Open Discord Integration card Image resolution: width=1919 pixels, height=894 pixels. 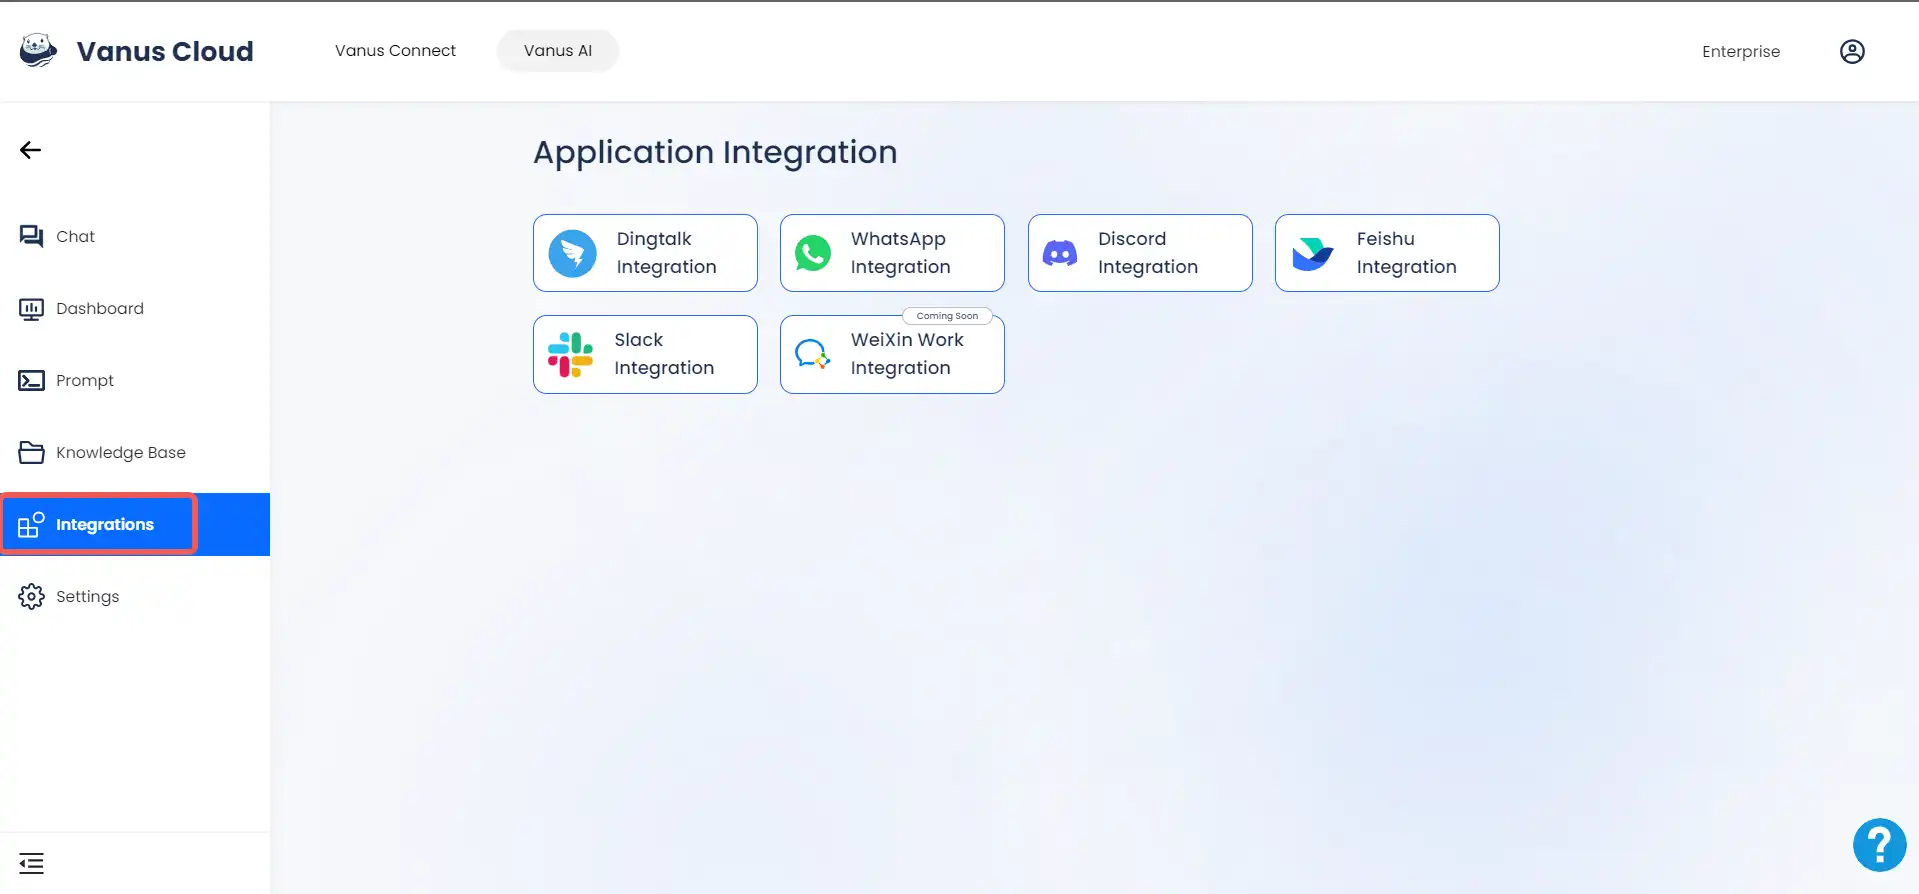pyautogui.click(x=1140, y=253)
